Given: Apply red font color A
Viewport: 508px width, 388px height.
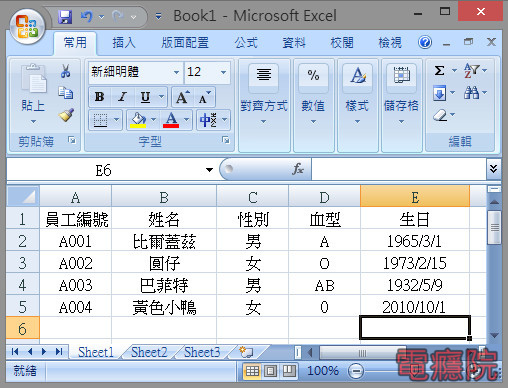Looking at the screenshot, I should point(171,120).
